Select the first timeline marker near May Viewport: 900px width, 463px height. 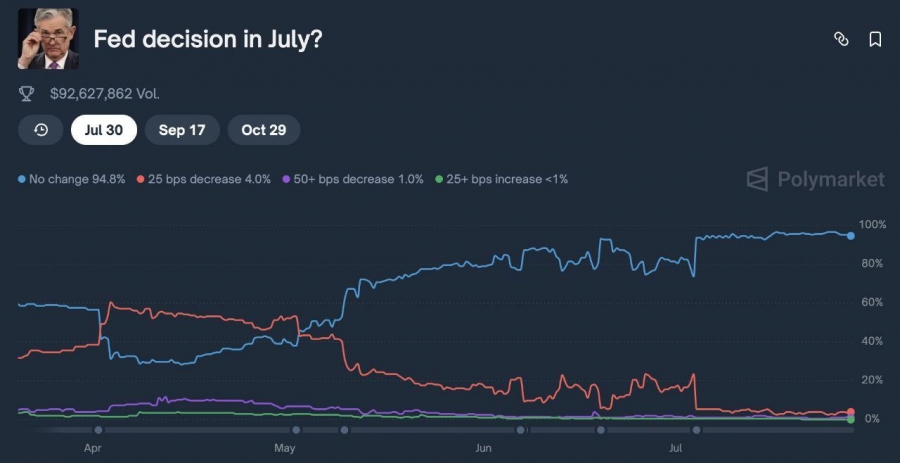click(x=296, y=430)
